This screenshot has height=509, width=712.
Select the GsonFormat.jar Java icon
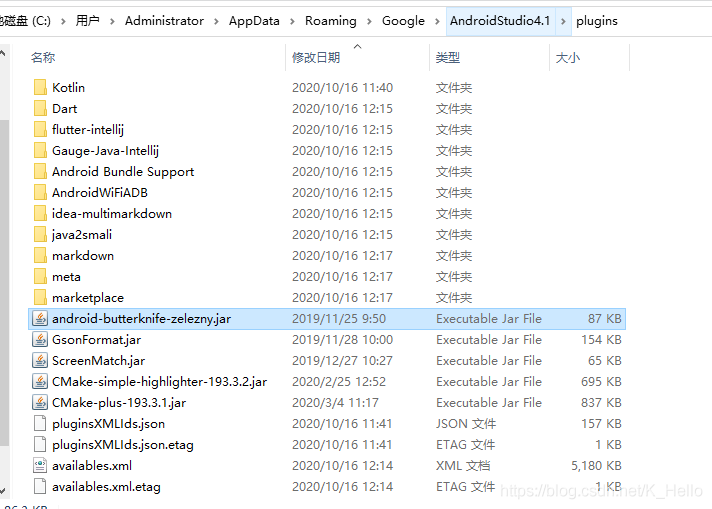[x=40, y=339]
